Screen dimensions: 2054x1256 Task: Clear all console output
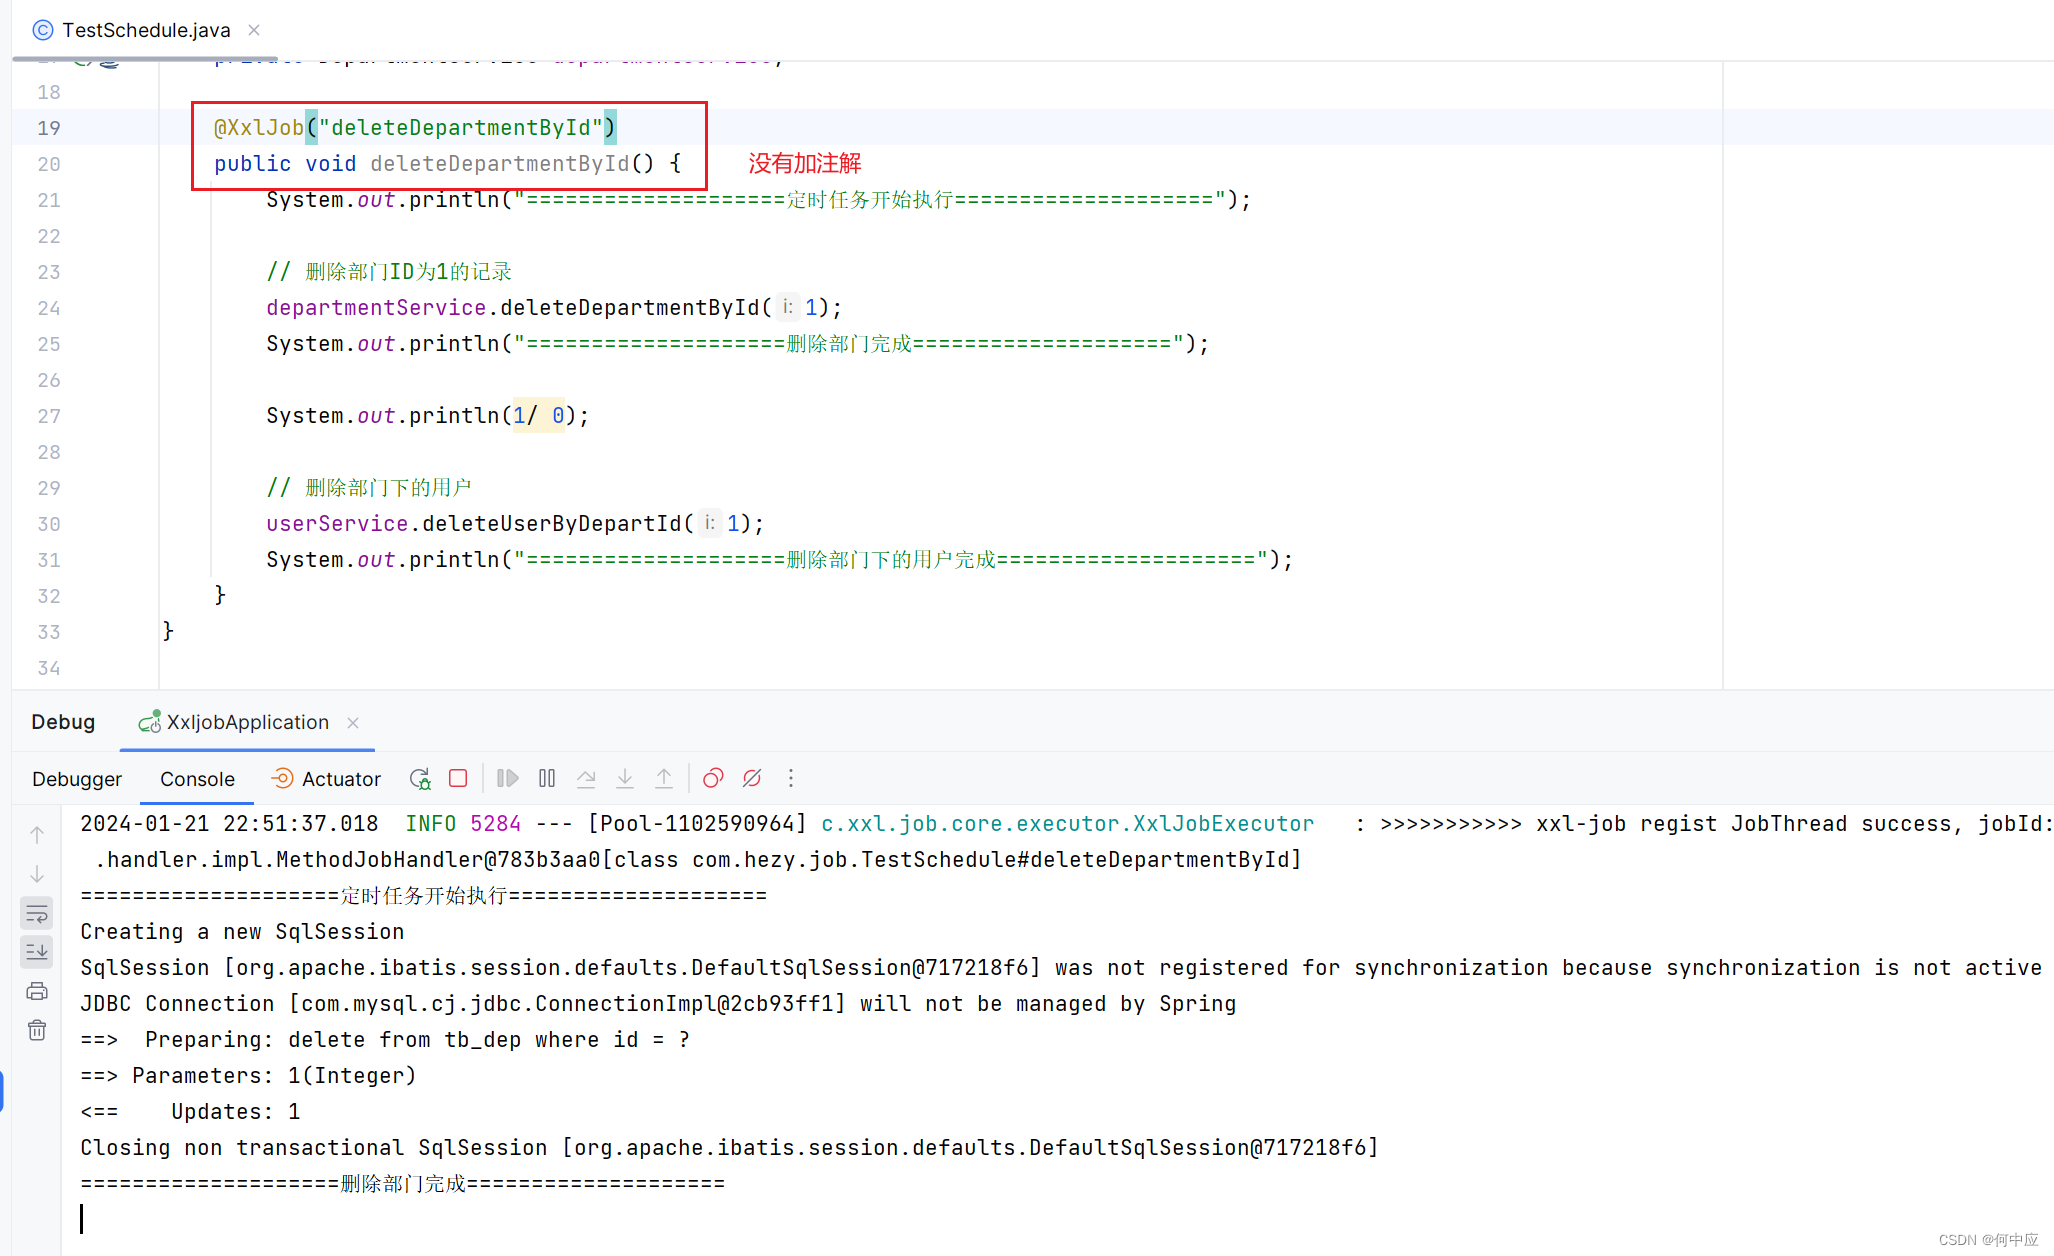[37, 1030]
